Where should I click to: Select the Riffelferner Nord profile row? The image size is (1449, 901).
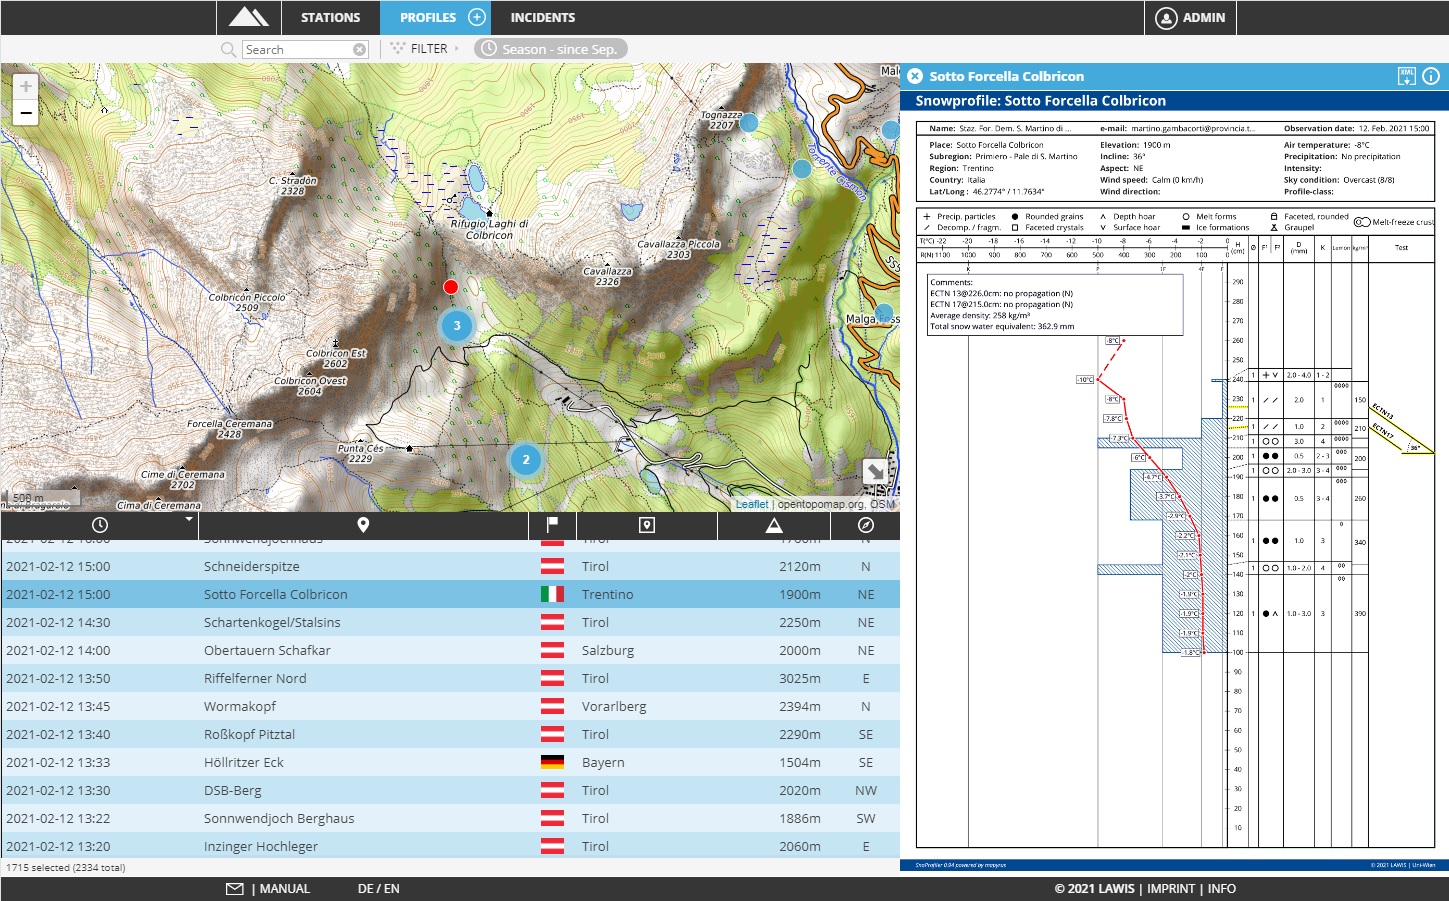coord(450,678)
